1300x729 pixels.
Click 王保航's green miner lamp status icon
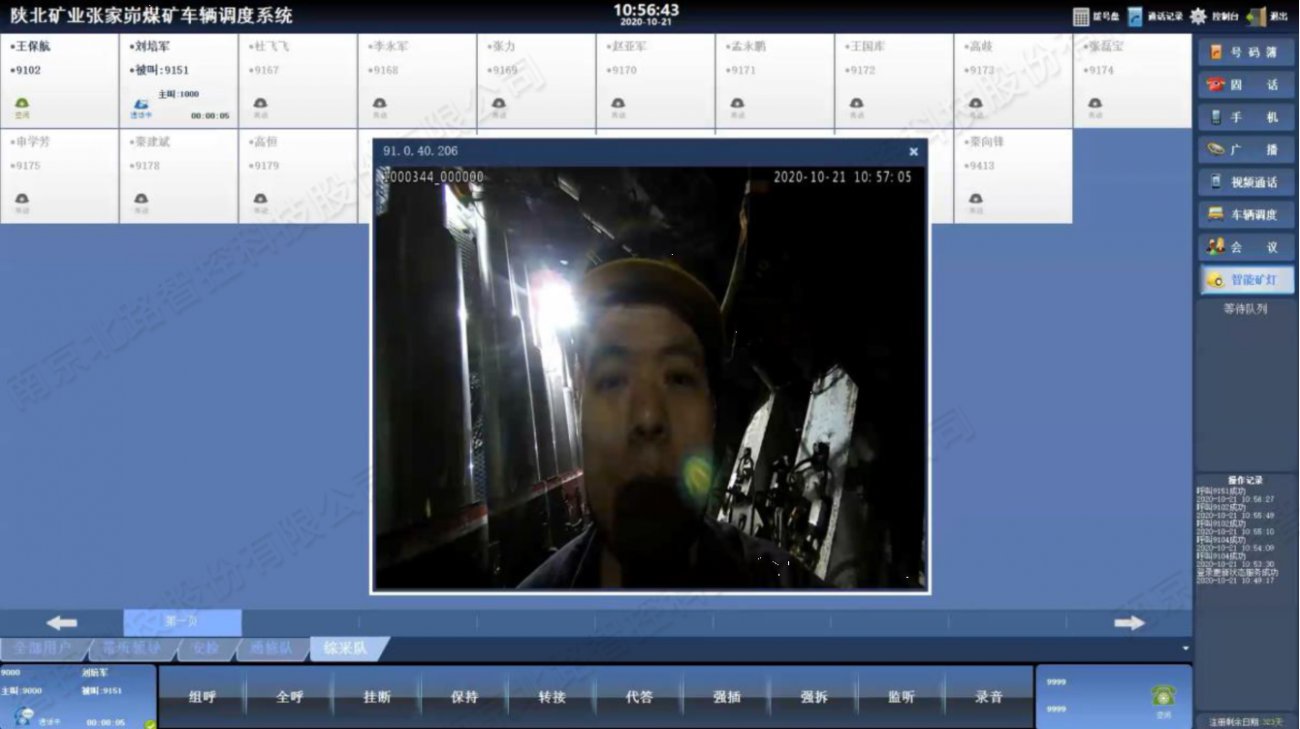point(22,104)
